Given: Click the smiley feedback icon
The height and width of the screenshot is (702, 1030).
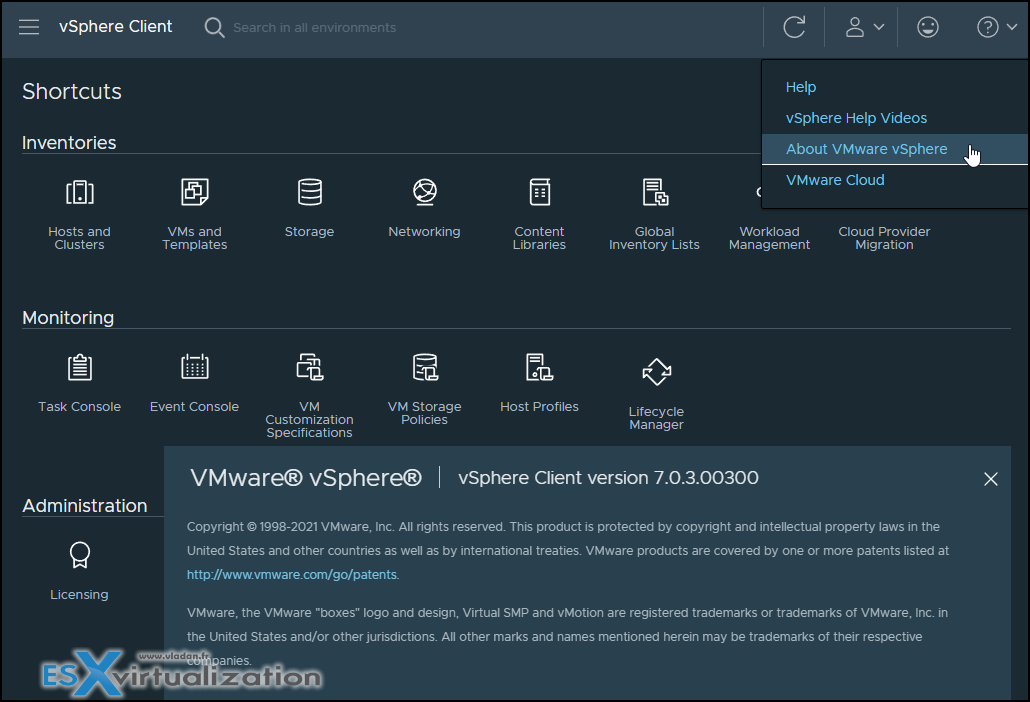Looking at the screenshot, I should coord(928,27).
